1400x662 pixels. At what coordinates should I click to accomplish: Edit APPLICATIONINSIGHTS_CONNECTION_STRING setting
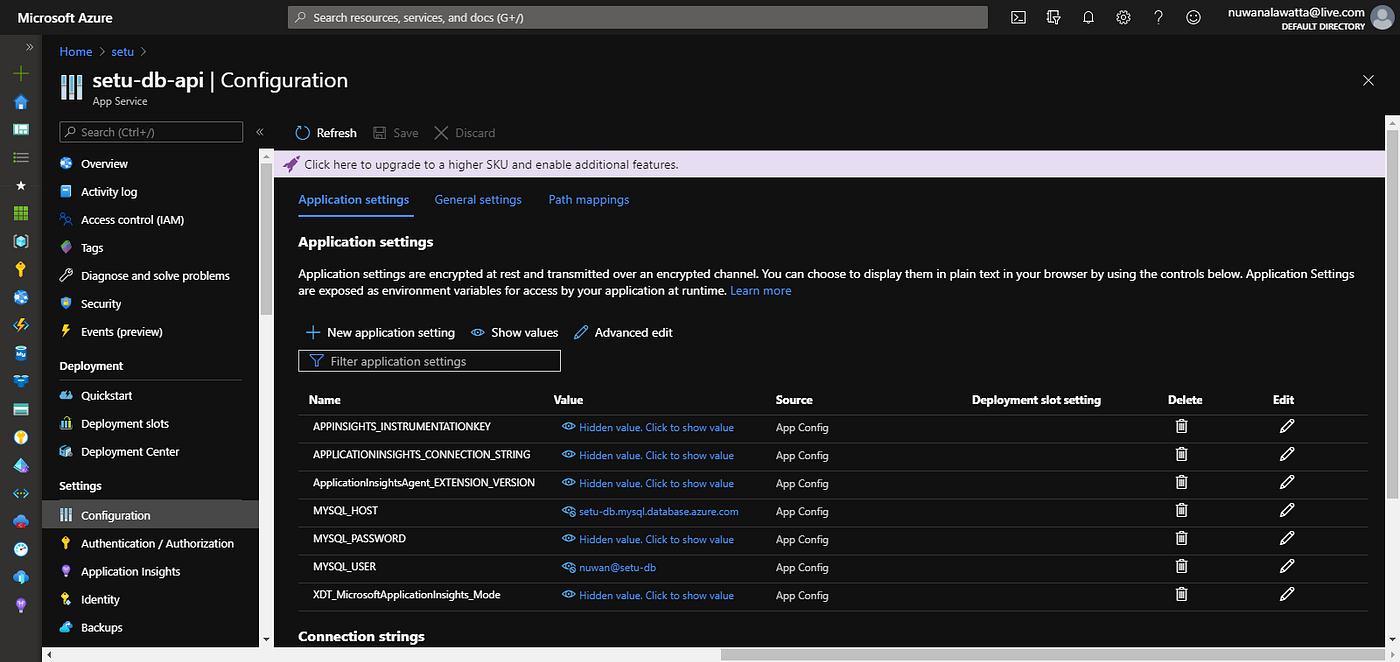tap(1287, 455)
